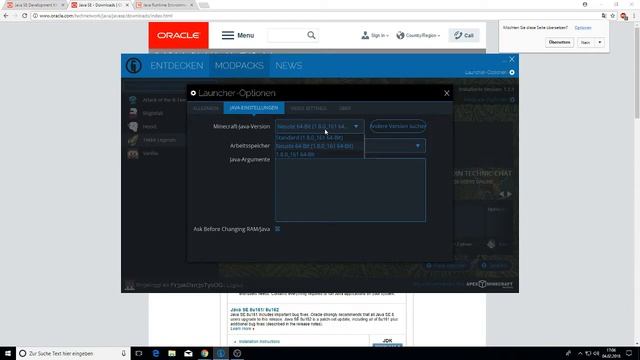
Task: Expand the Nein dropdown arrow
Action: (x=600, y=42)
